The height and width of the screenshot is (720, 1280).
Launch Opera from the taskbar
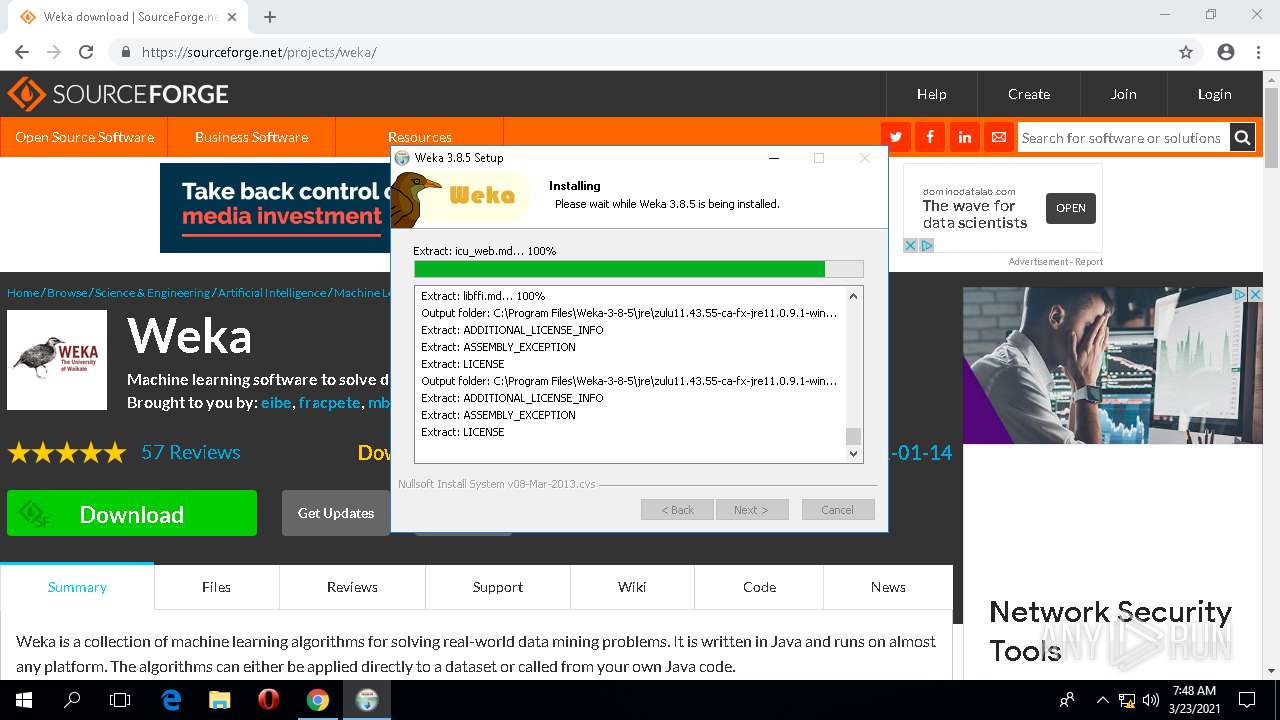[268, 700]
